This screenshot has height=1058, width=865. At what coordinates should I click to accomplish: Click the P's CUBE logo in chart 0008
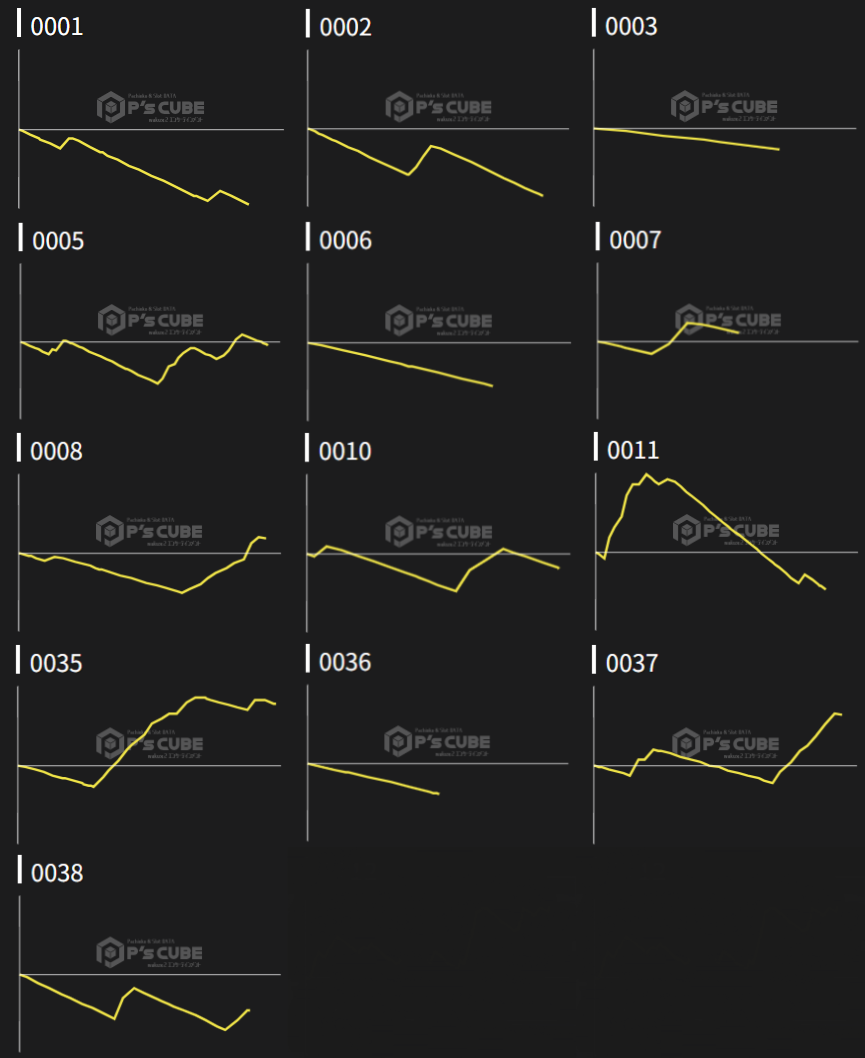pos(149,531)
